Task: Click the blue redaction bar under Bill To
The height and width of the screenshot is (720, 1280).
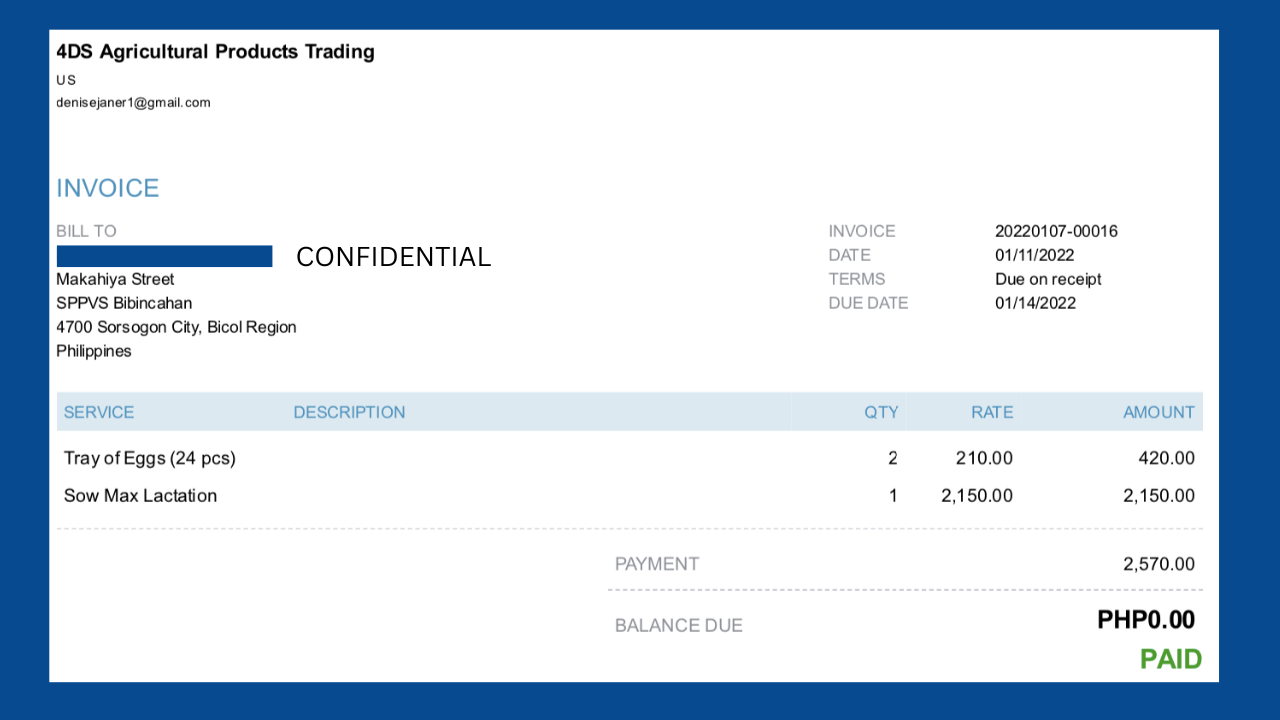Action: point(164,256)
